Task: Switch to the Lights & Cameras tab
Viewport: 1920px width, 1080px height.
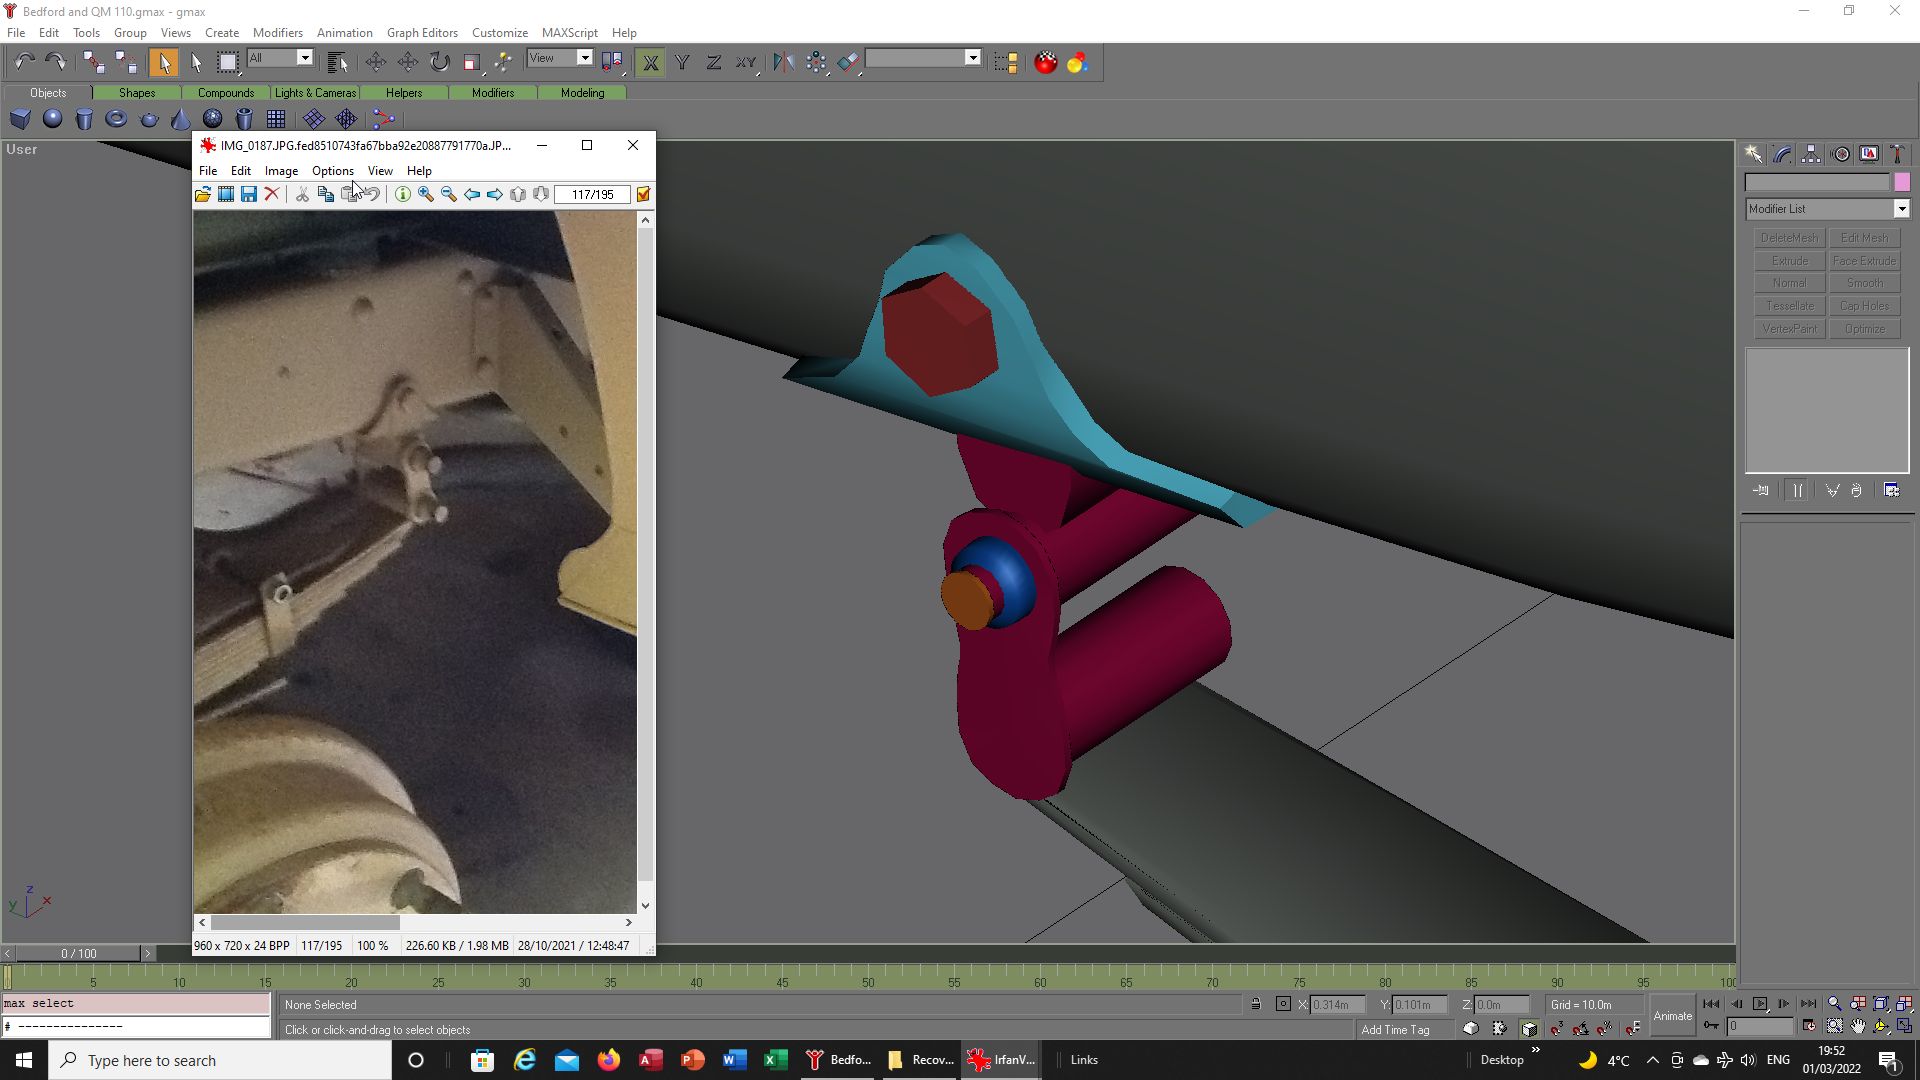Action: (315, 93)
